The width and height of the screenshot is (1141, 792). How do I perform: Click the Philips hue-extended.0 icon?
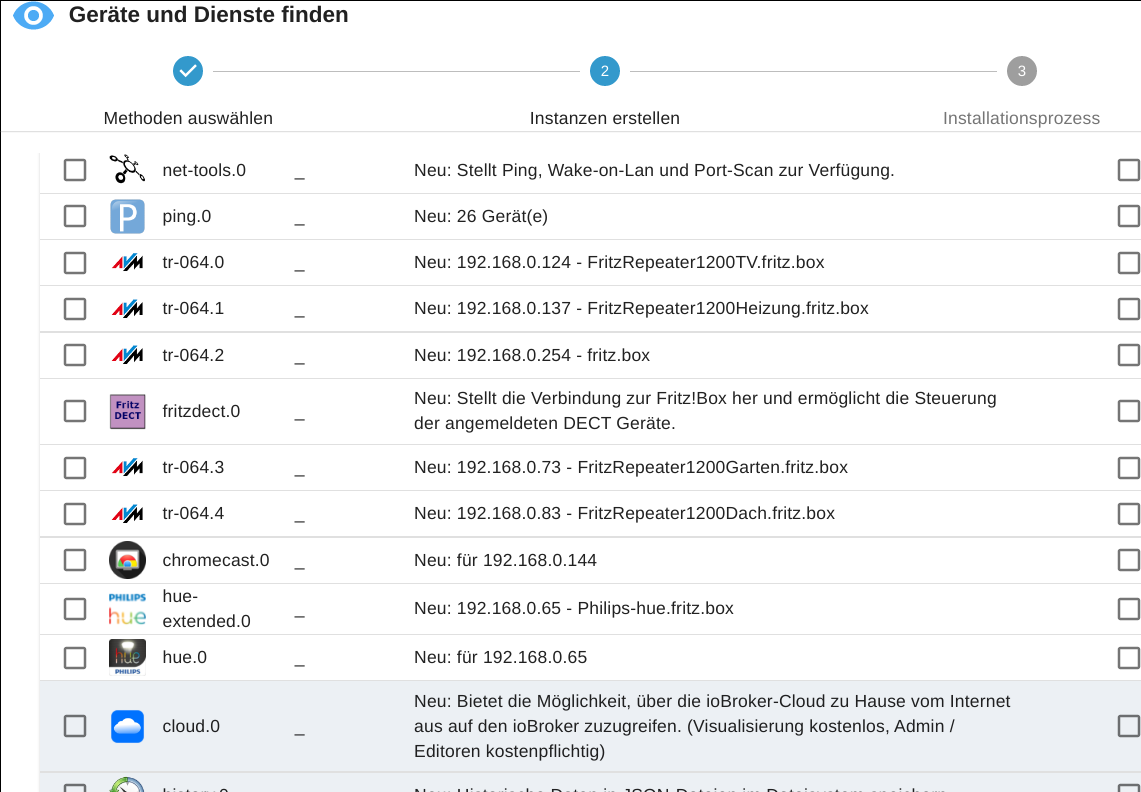[127, 608]
